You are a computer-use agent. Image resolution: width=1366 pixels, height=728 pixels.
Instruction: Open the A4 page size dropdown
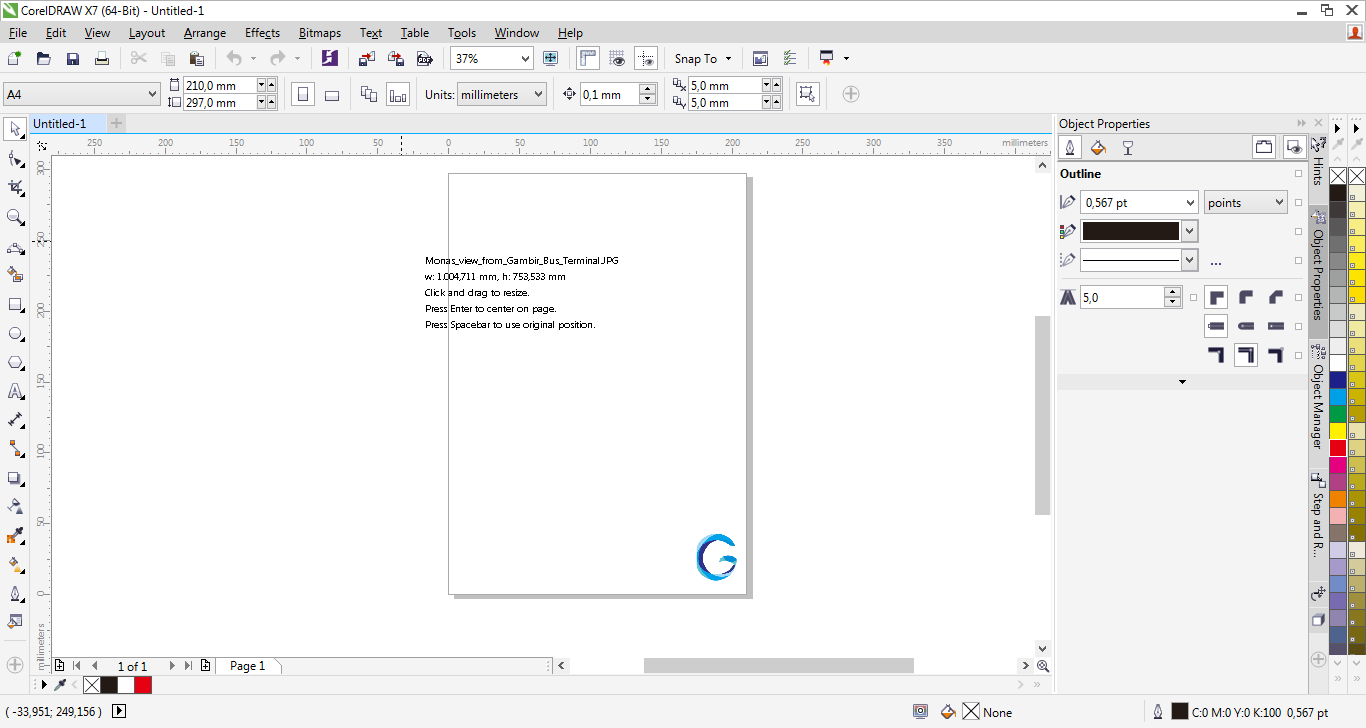[152, 94]
